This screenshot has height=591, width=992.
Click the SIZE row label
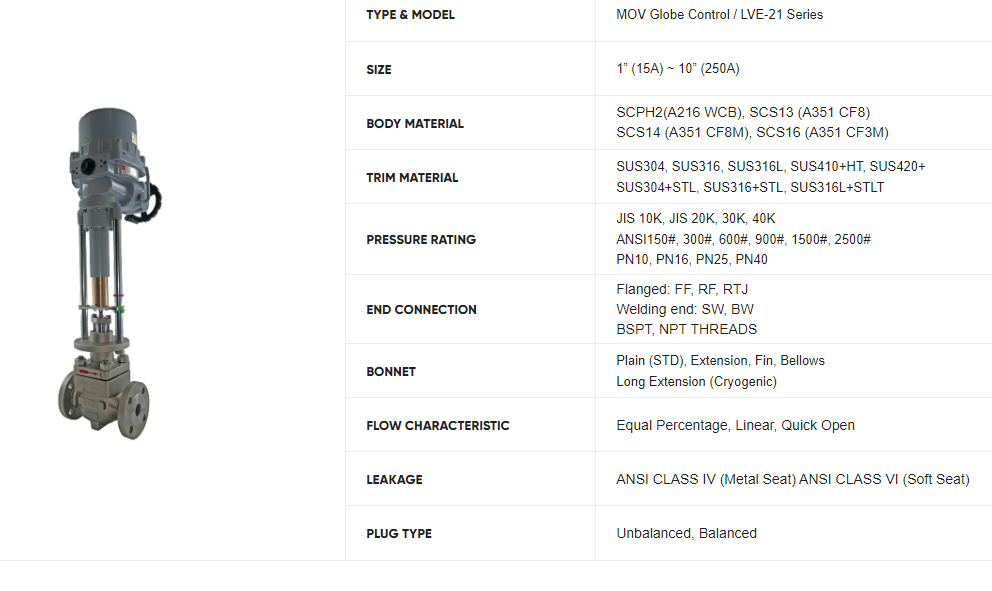[x=379, y=70]
